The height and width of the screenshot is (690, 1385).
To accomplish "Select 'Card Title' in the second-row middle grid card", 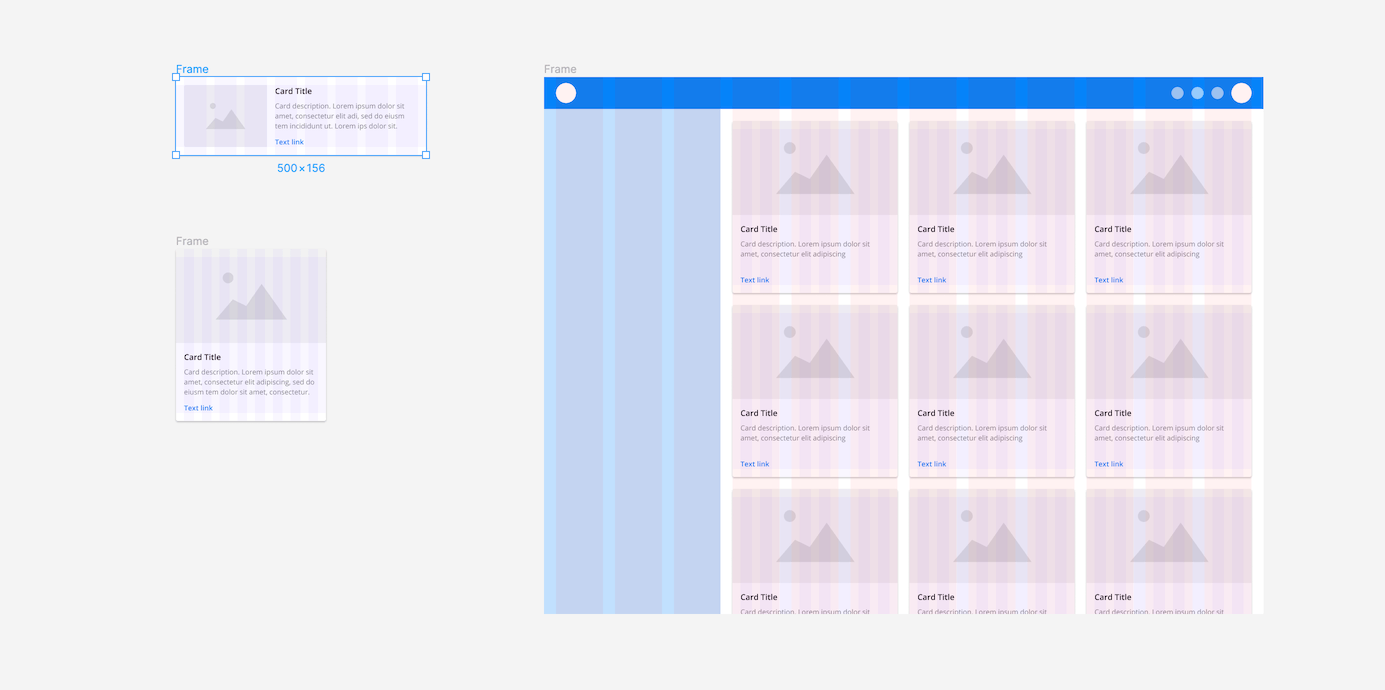I will pos(936,413).
